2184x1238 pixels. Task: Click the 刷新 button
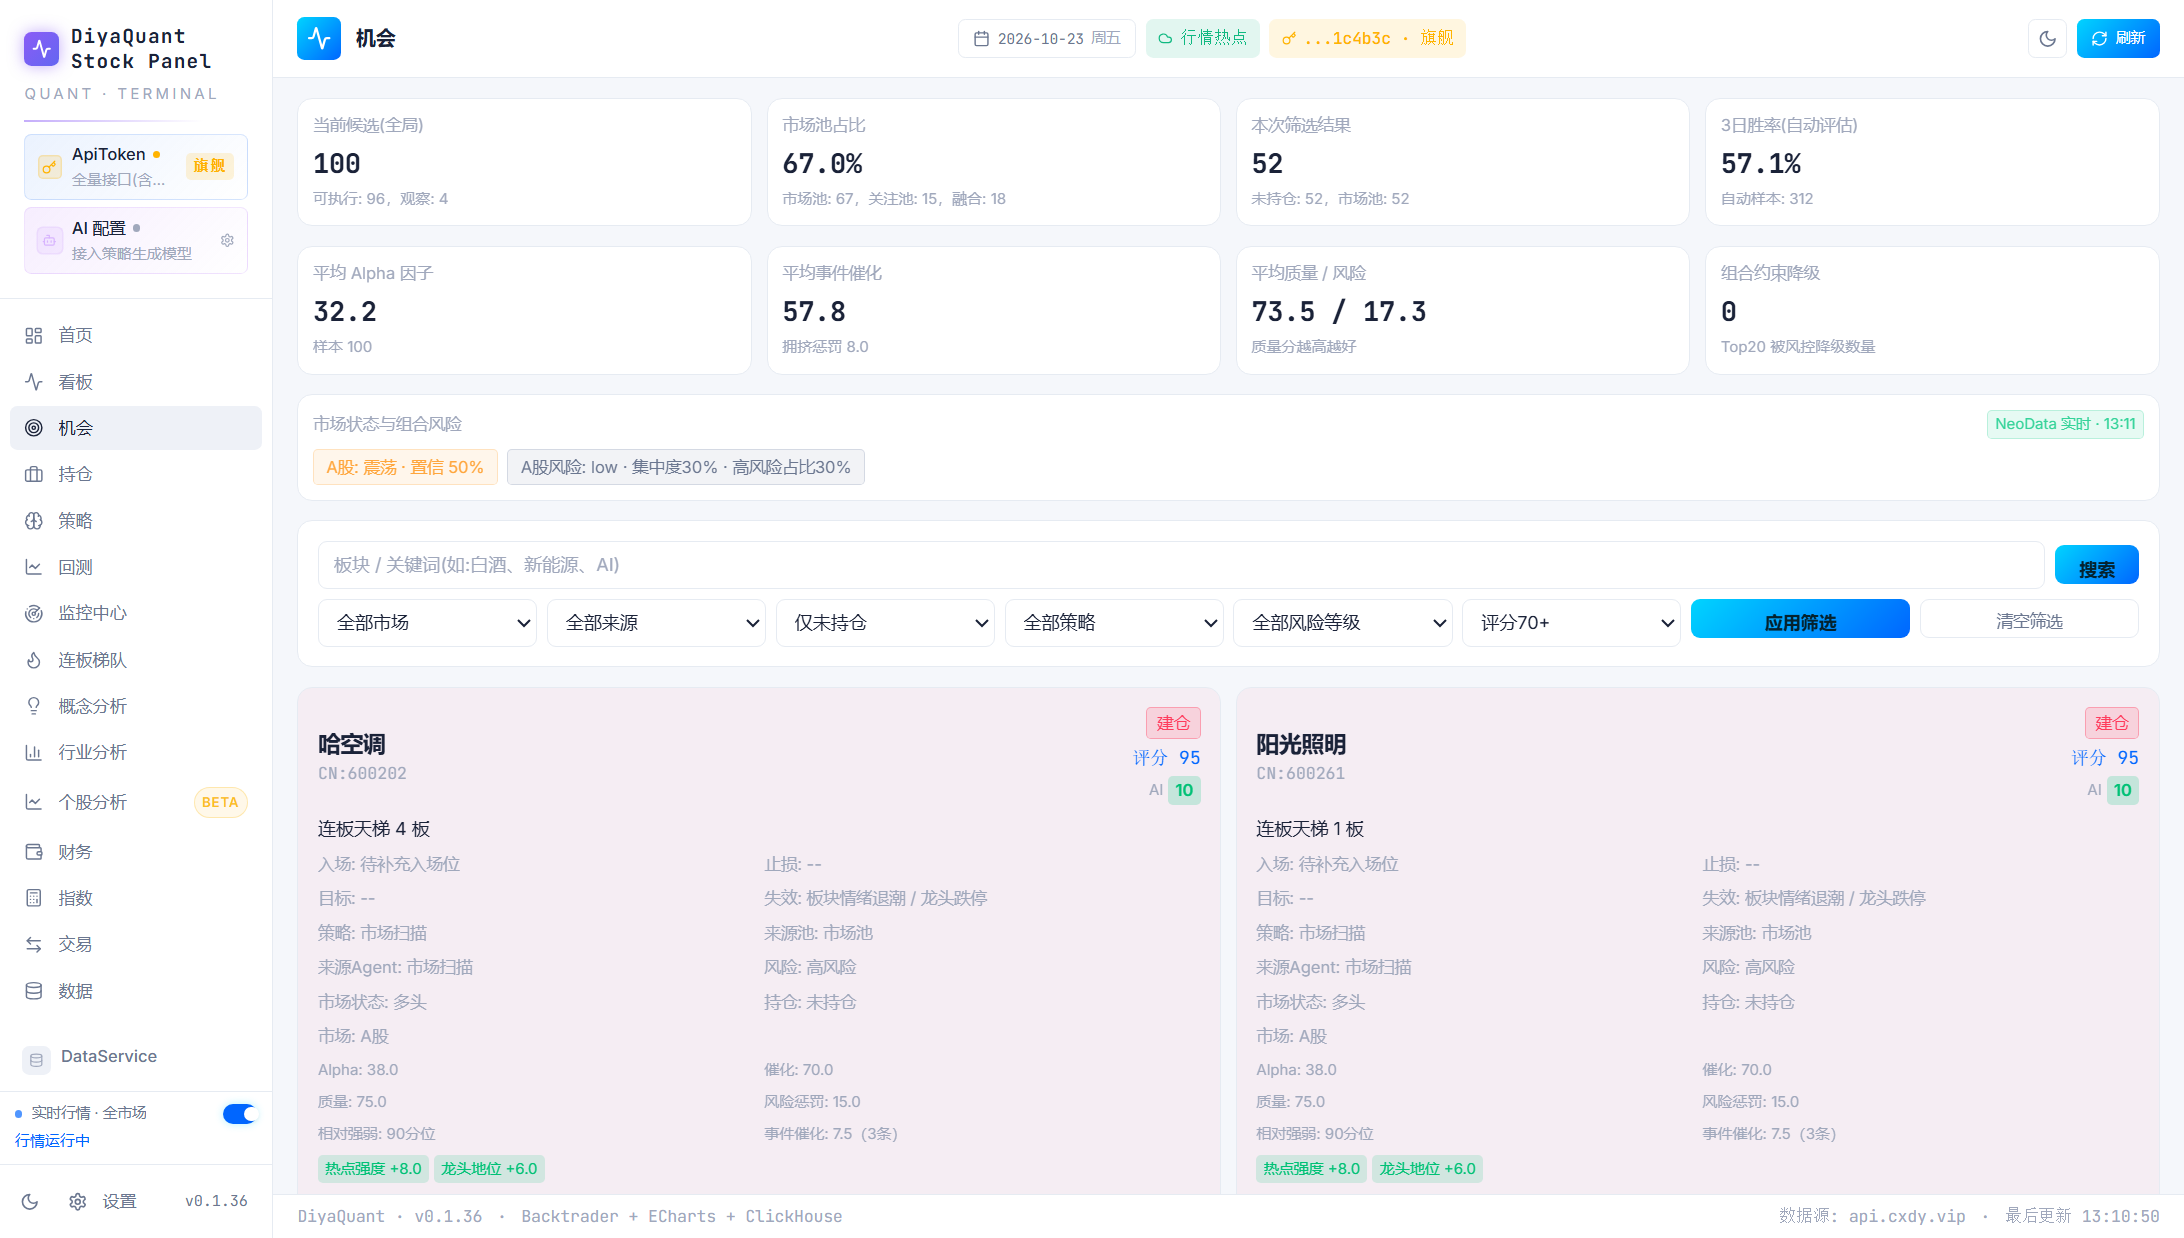click(2118, 38)
